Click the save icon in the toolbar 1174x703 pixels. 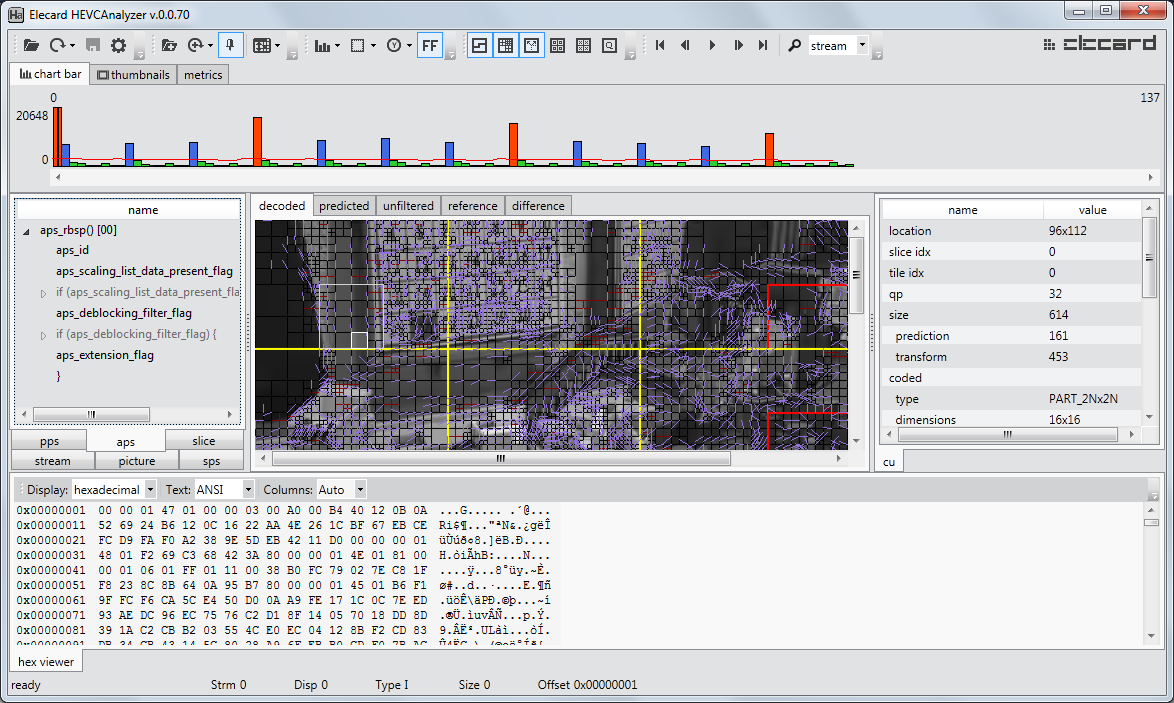tap(93, 46)
